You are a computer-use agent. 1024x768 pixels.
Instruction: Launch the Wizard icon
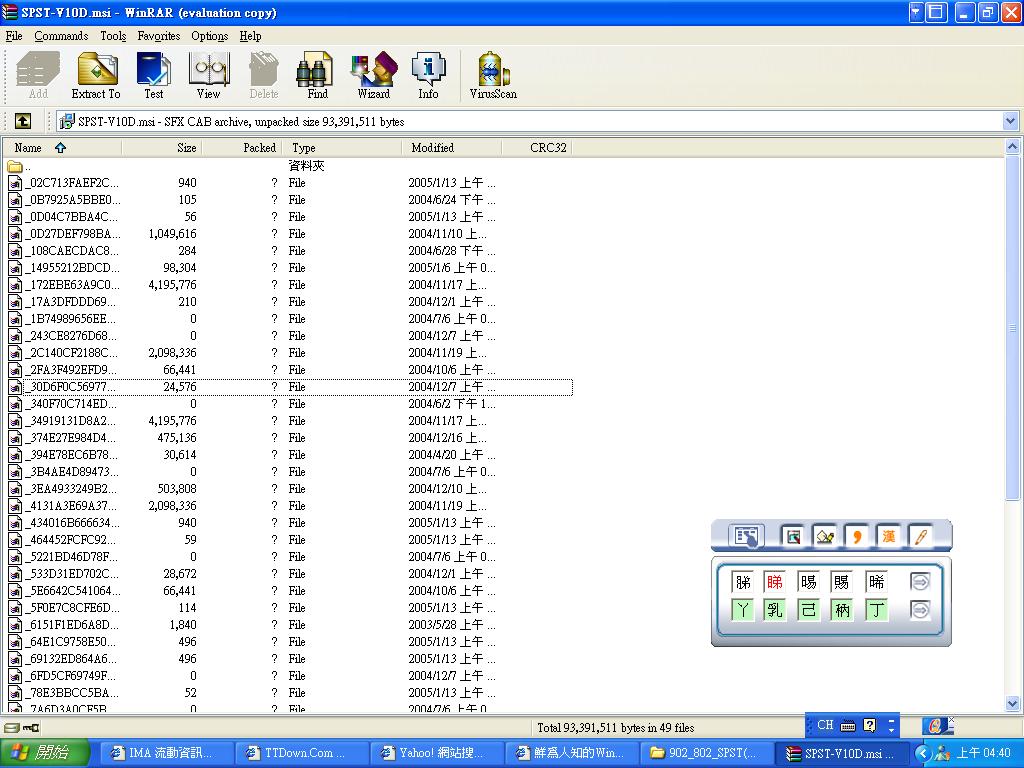[372, 73]
